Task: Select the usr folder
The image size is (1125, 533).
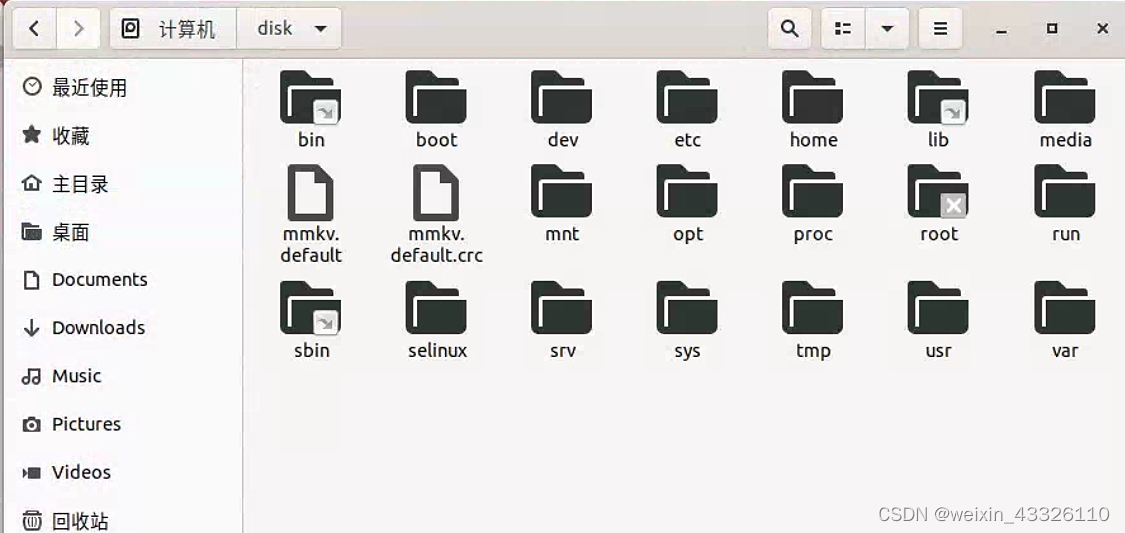Action: pyautogui.click(x=938, y=308)
